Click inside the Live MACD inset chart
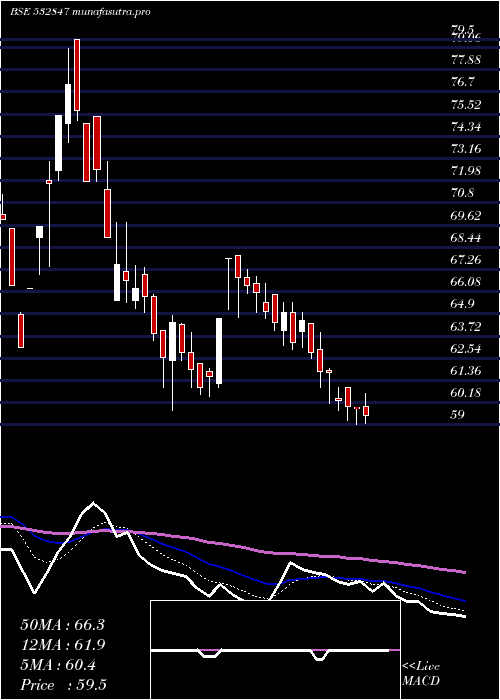Viewport: 500px width, 700px height. coord(275,650)
